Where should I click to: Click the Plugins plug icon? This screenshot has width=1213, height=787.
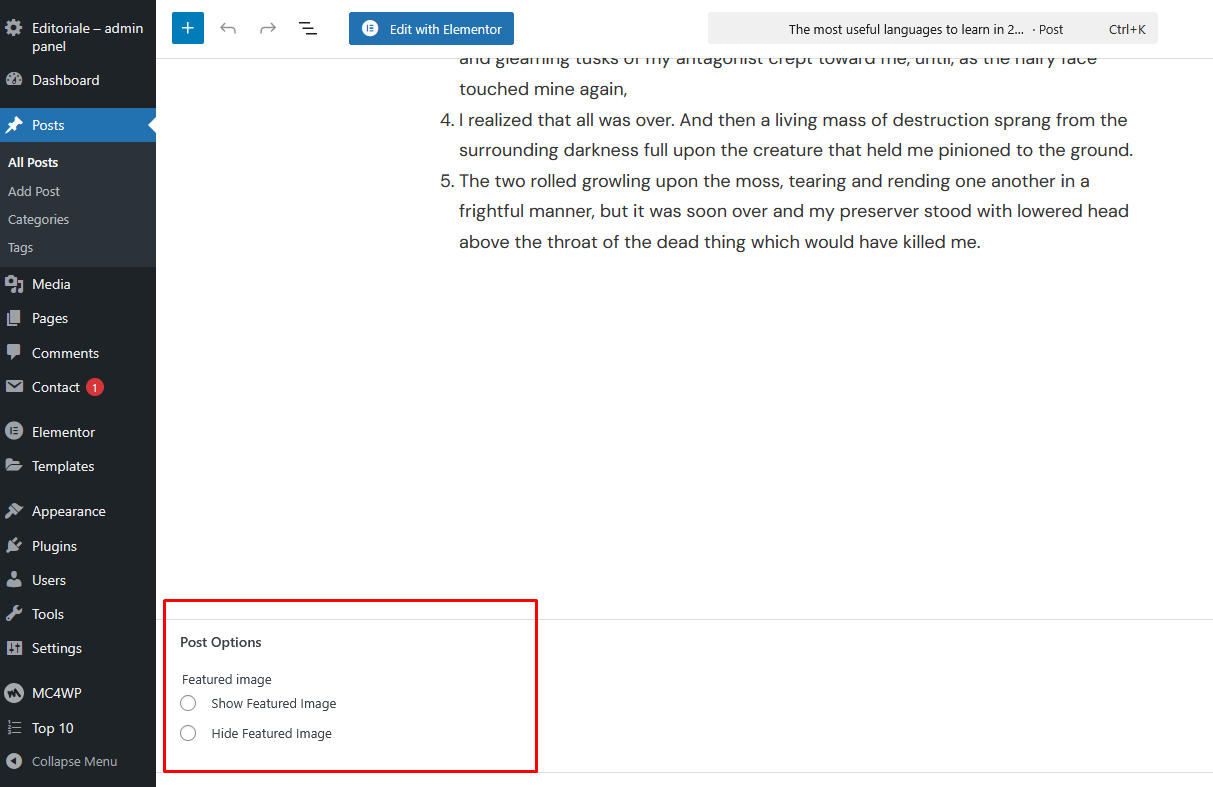point(14,546)
